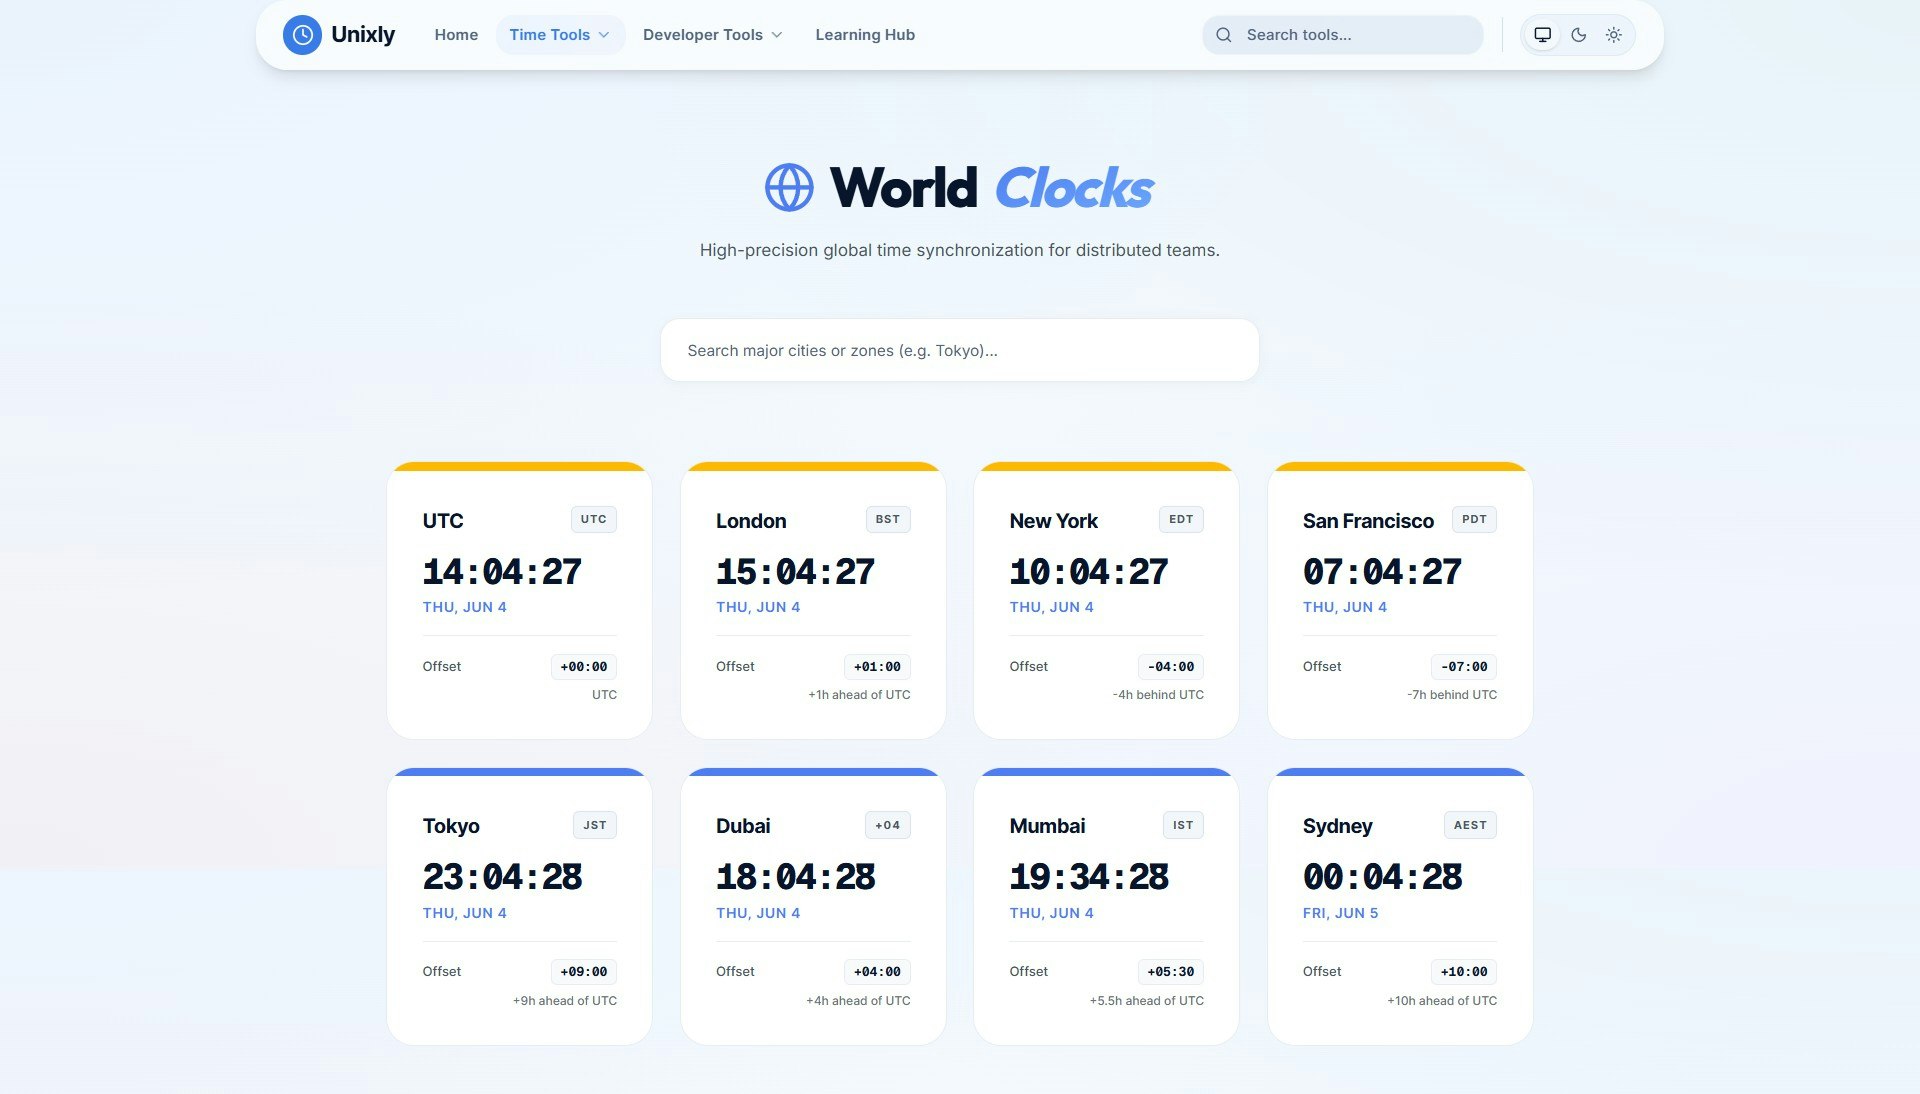Focus the city and zone search box
1920x1094 pixels.
[x=959, y=350]
